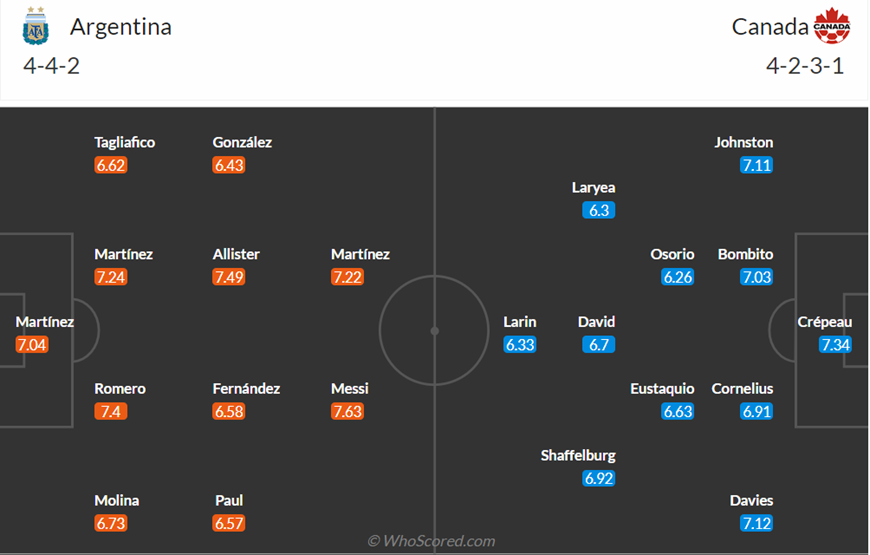This screenshot has width=870, height=555.
Task: Click the Argentina AFA crest icon
Action: (36, 26)
